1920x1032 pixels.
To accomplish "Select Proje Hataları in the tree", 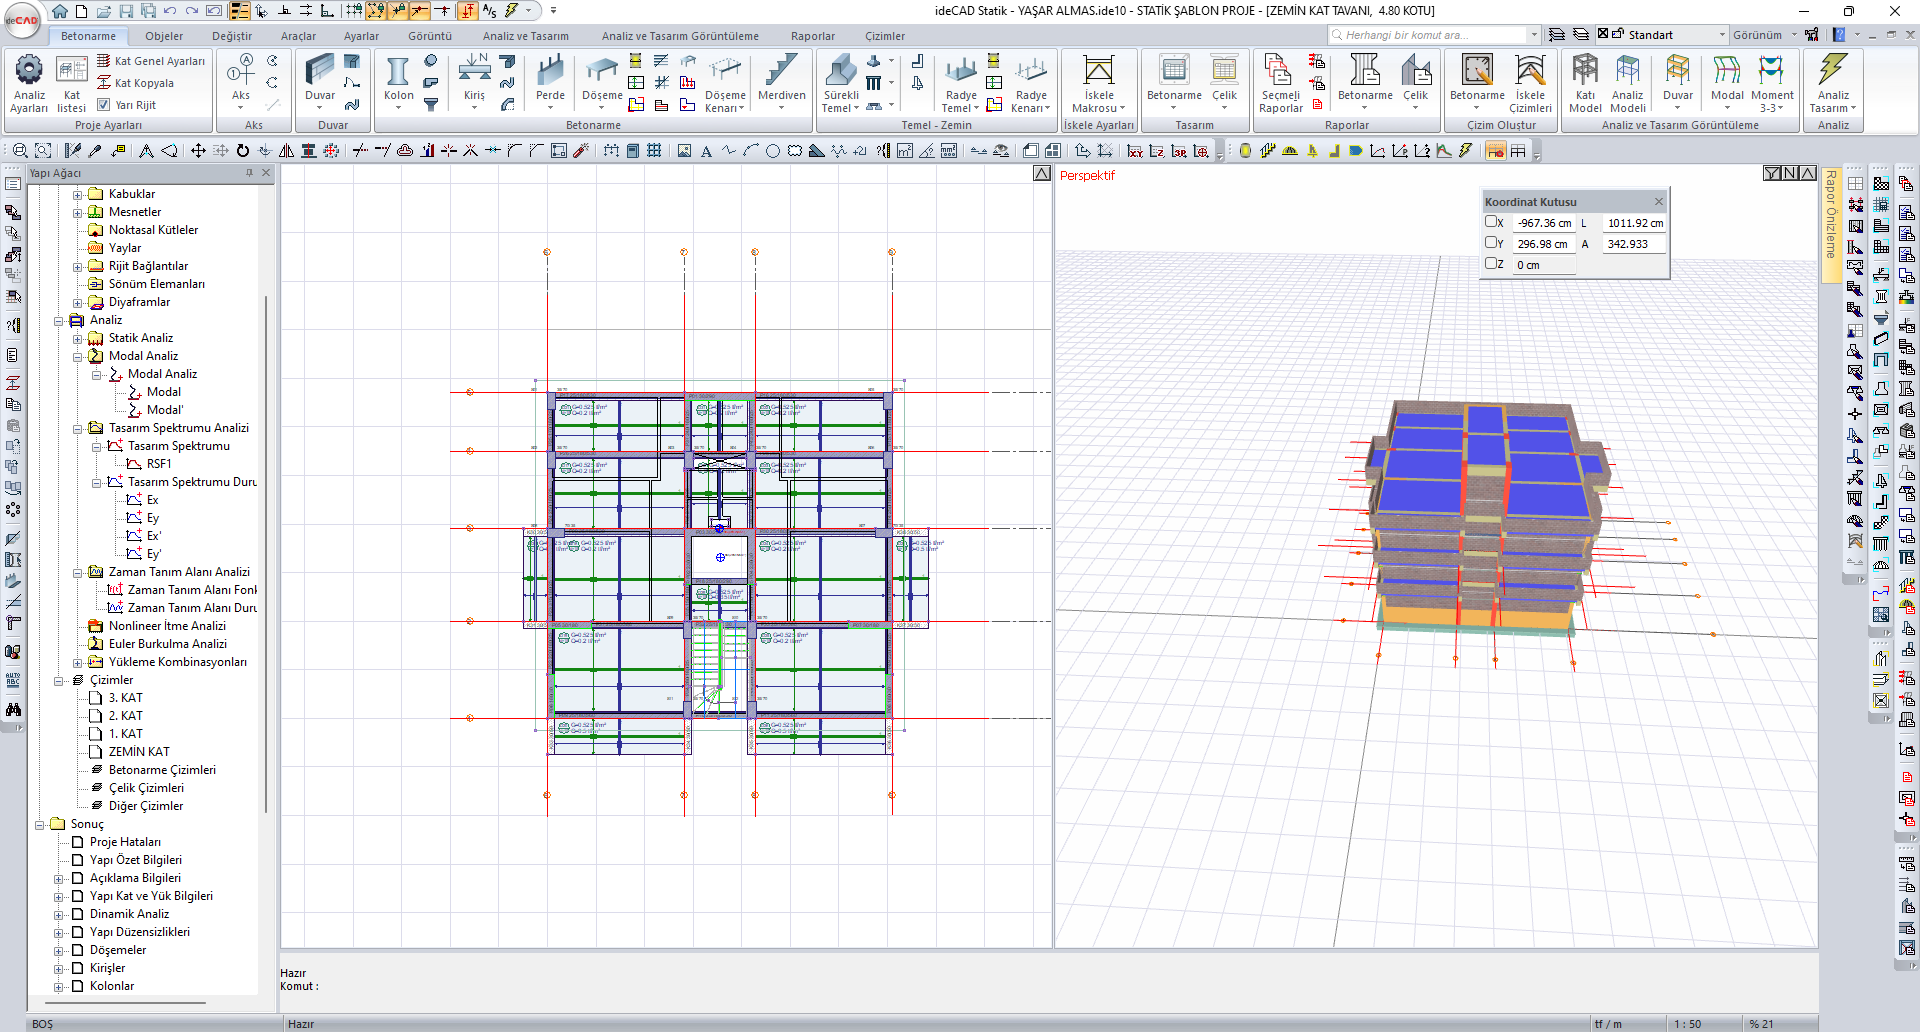I will point(125,842).
